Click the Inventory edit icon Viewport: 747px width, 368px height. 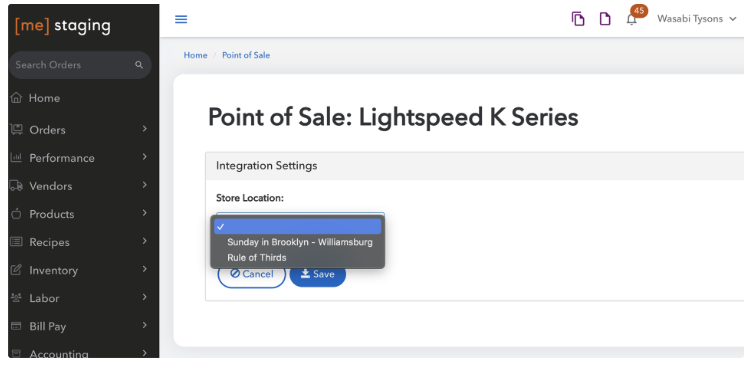[16, 270]
